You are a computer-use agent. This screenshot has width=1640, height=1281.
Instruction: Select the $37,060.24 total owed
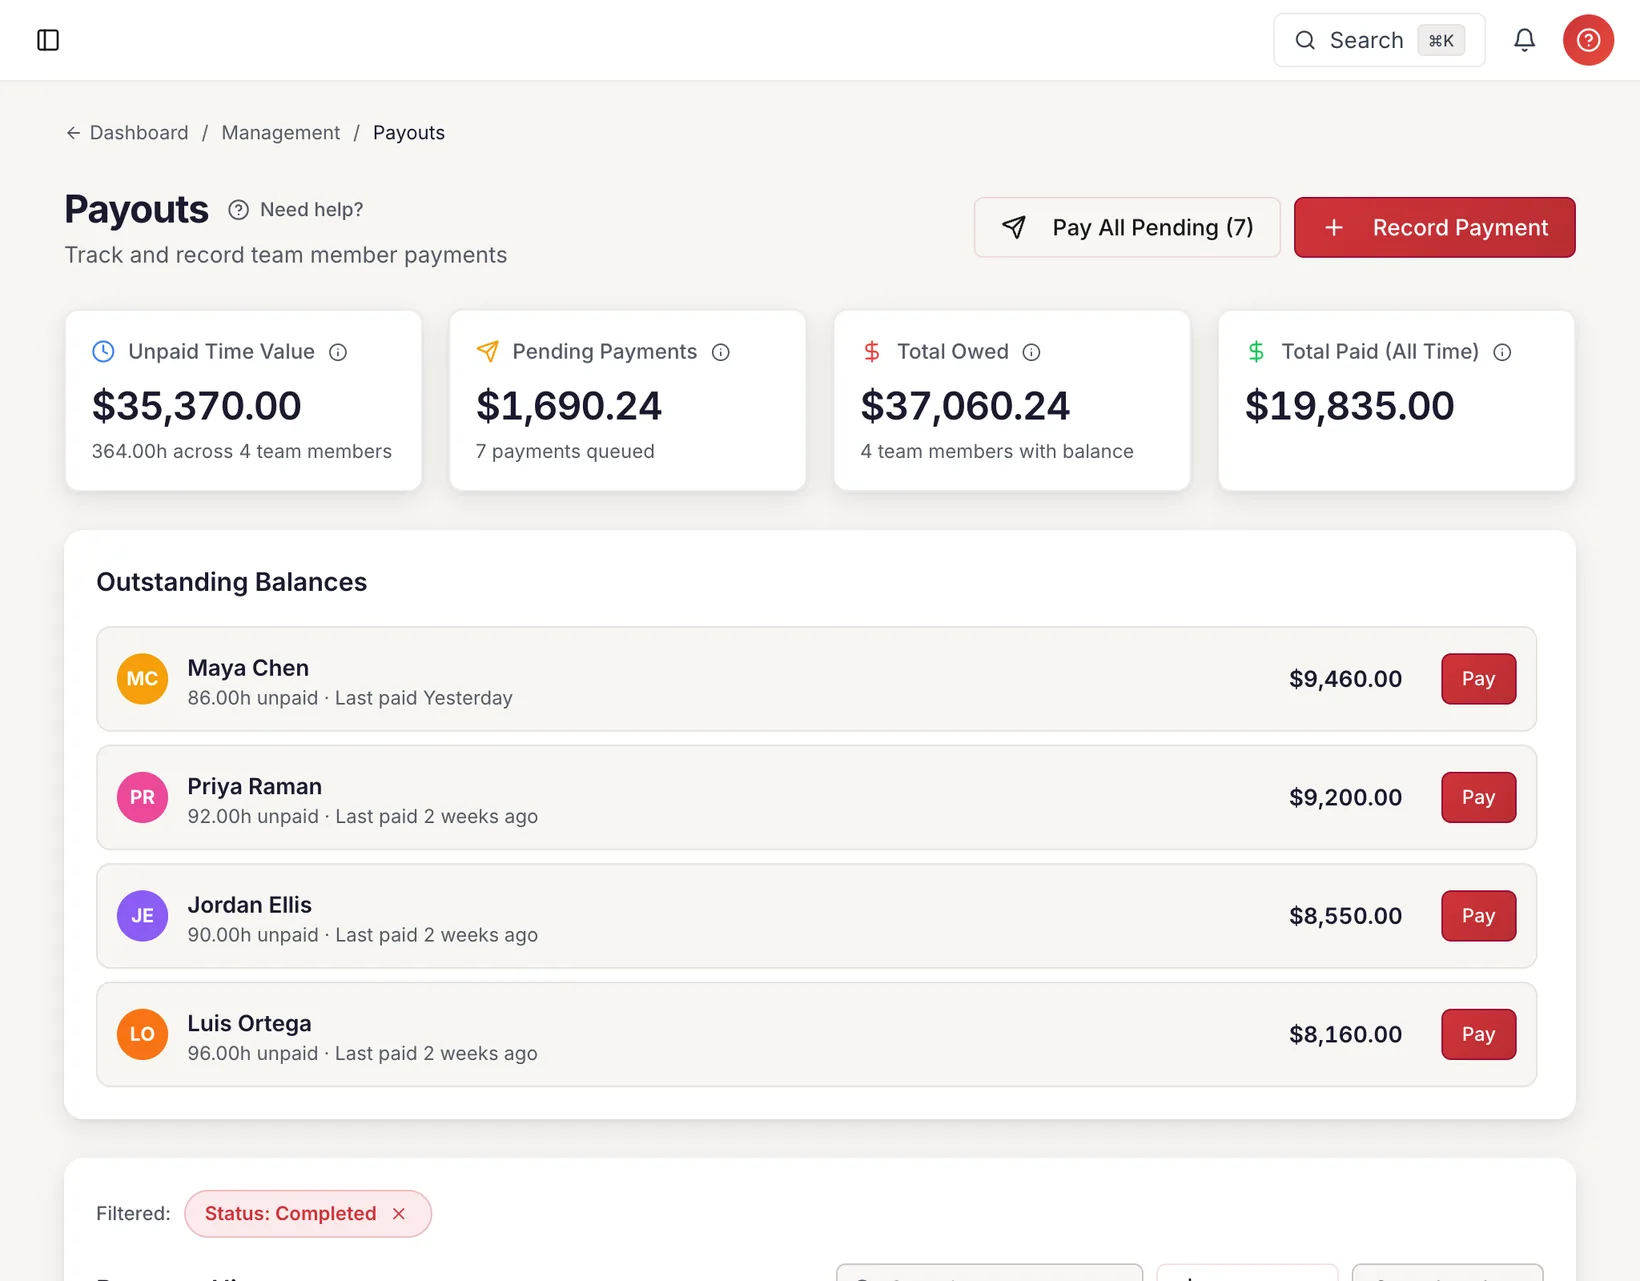pos(965,406)
